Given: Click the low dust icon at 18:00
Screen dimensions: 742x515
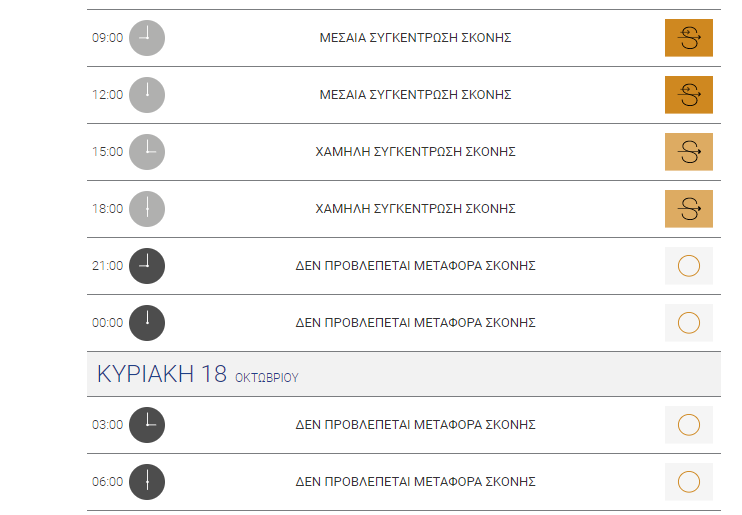Looking at the screenshot, I should [x=689, y=209].
